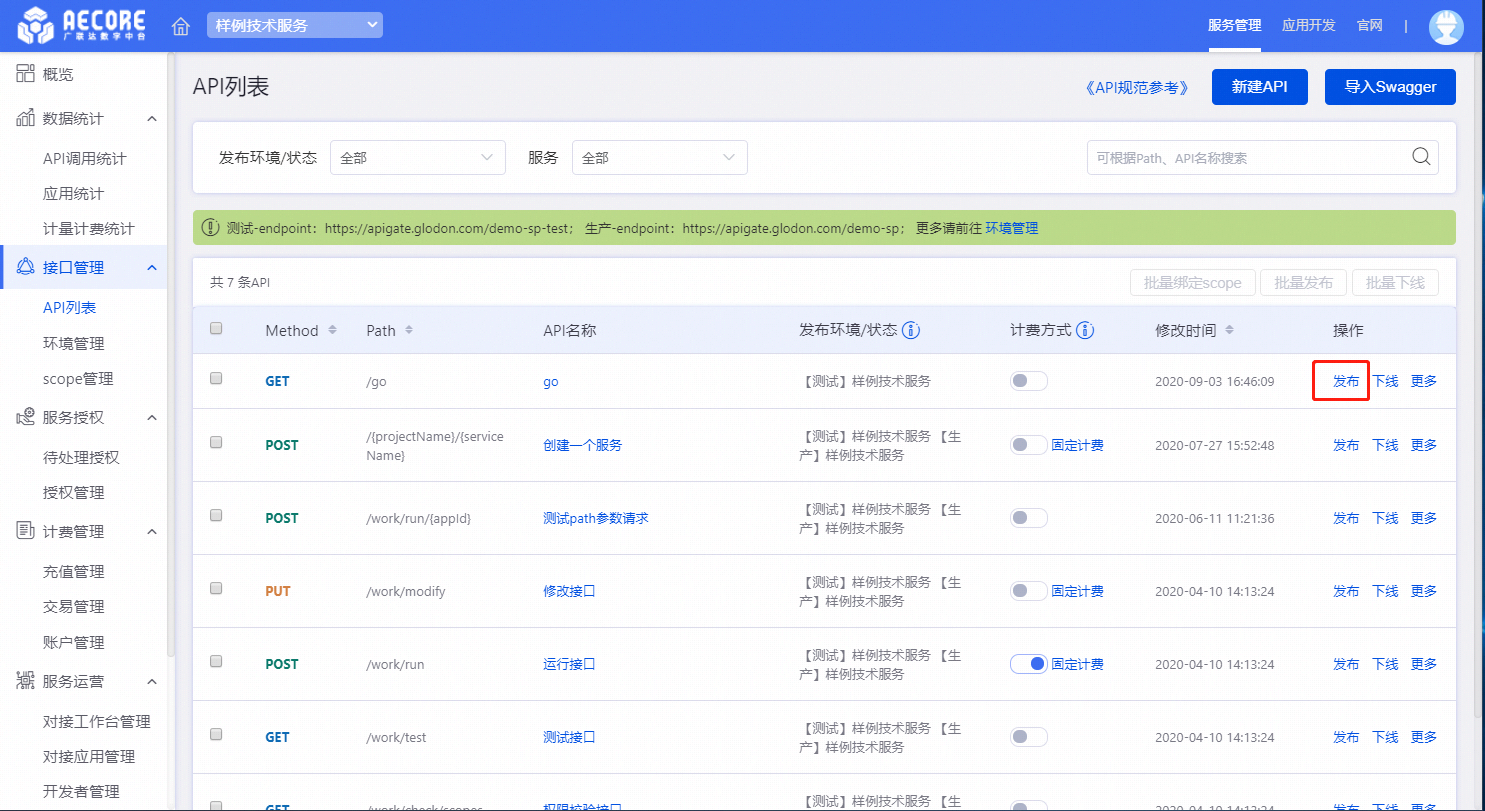Select all rows via header checkbox

[x=216, y=329]
